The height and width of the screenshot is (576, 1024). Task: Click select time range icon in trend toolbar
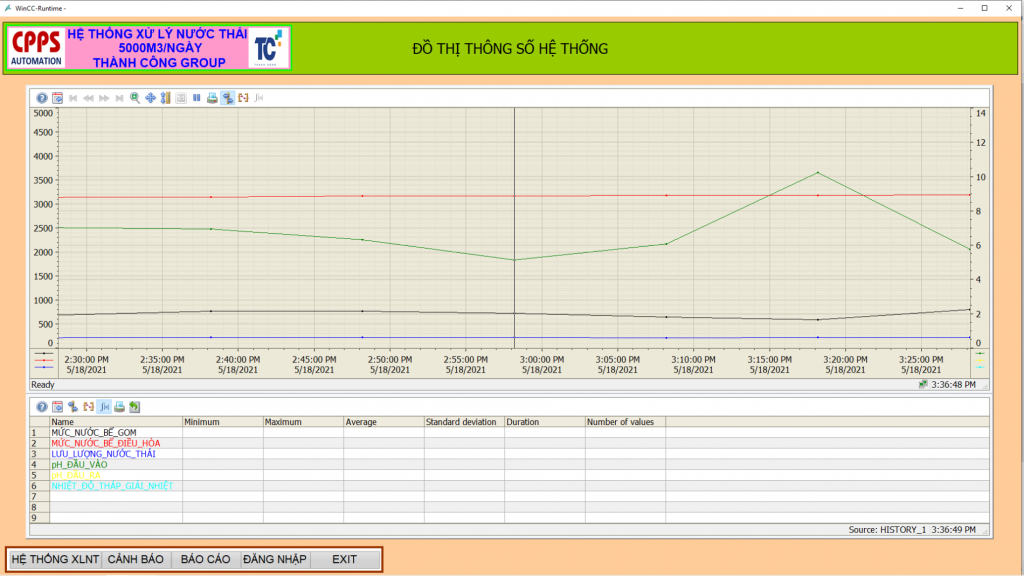click(x=243, y=98)
